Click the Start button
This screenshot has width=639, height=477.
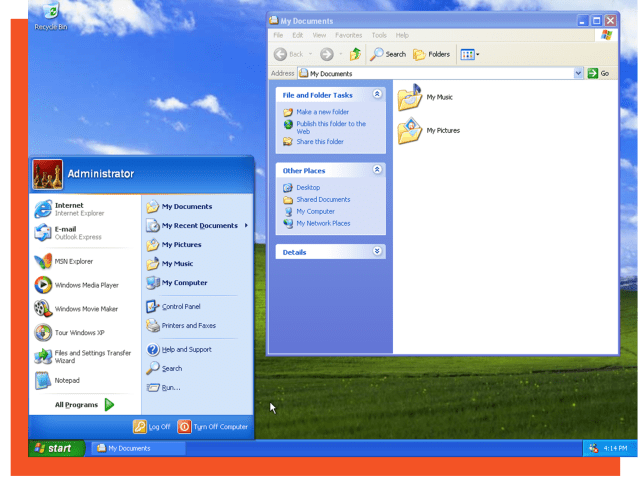coord(57,448)
